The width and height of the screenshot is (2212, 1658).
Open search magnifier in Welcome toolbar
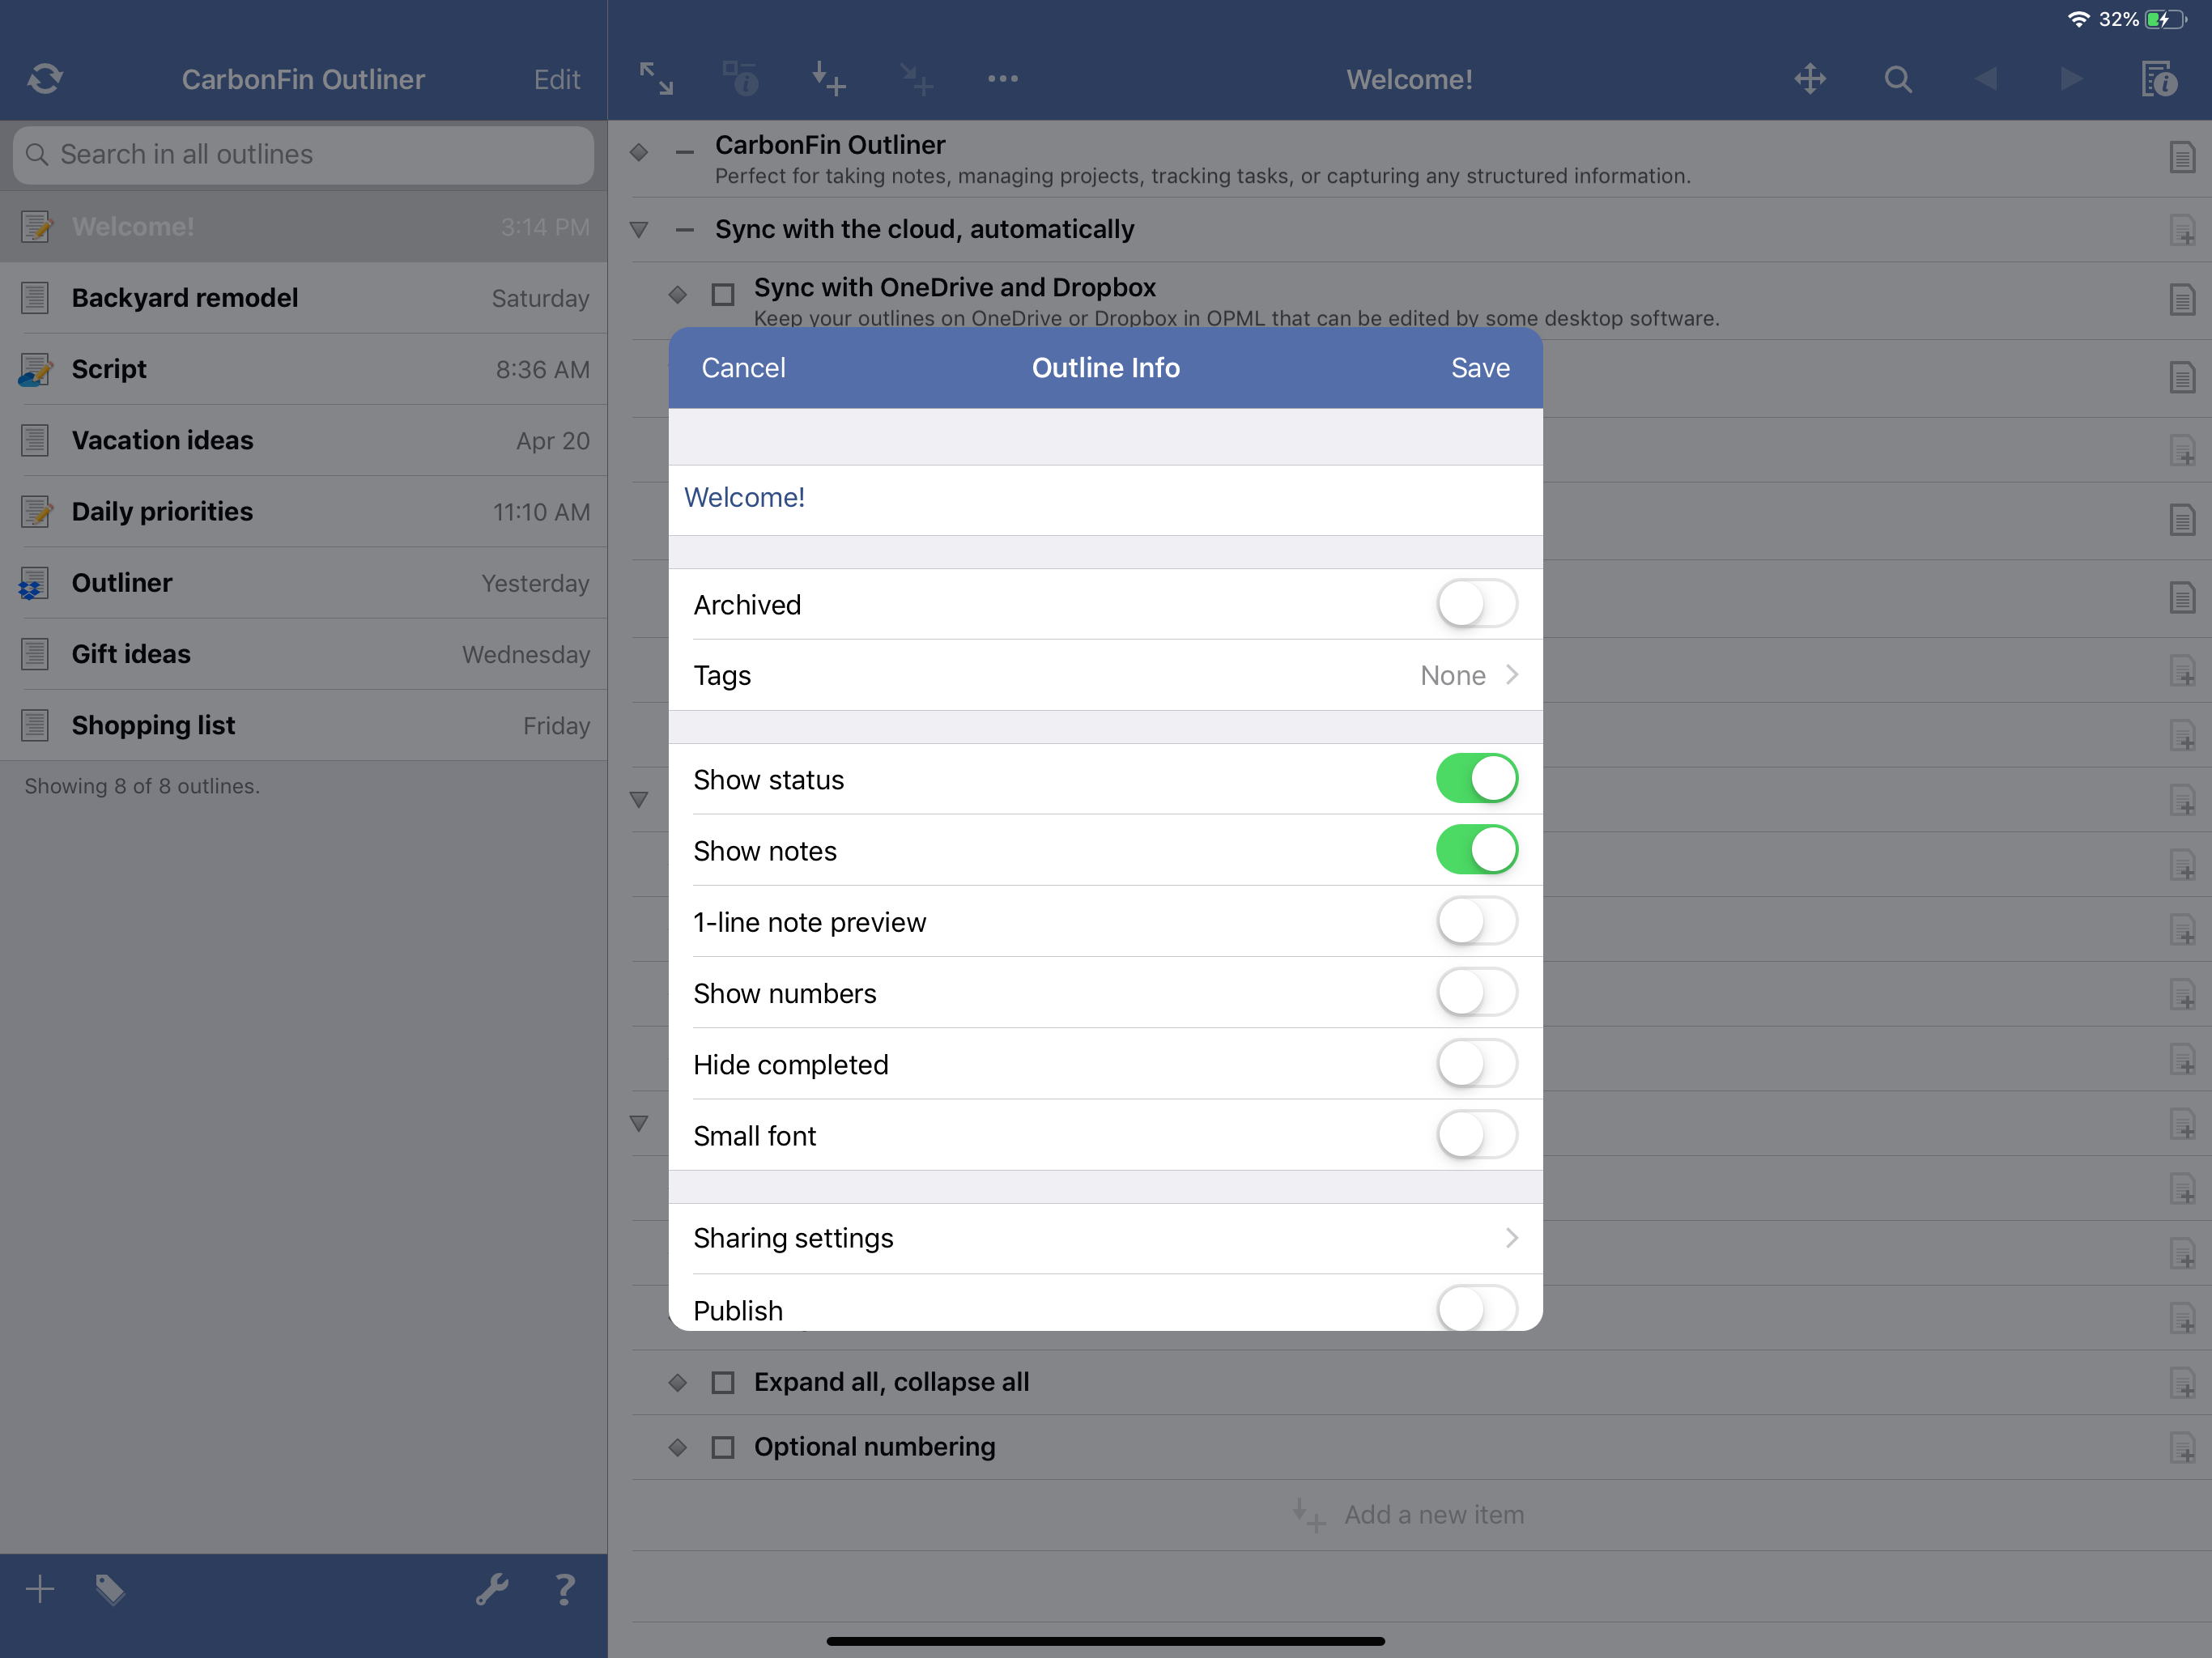pyautogui.click(x=1897, y=78)
